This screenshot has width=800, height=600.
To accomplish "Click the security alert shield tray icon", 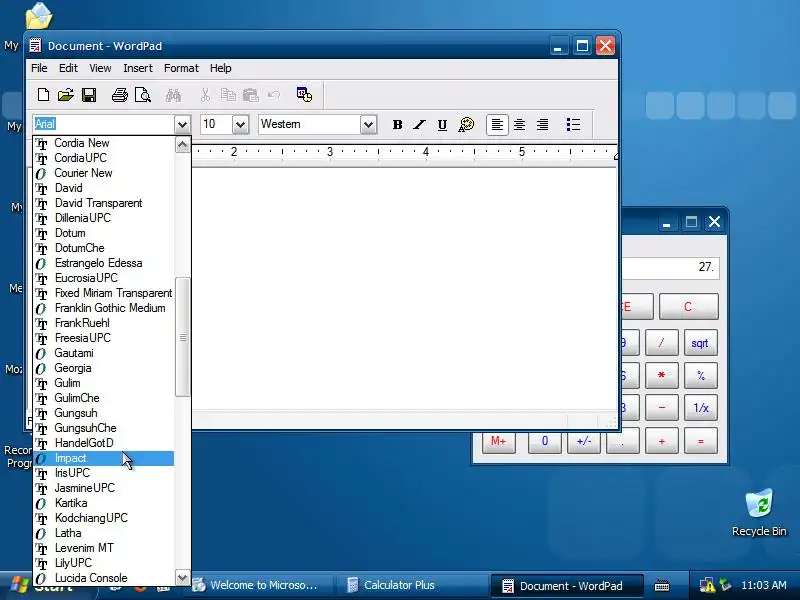I will [708, 585].
